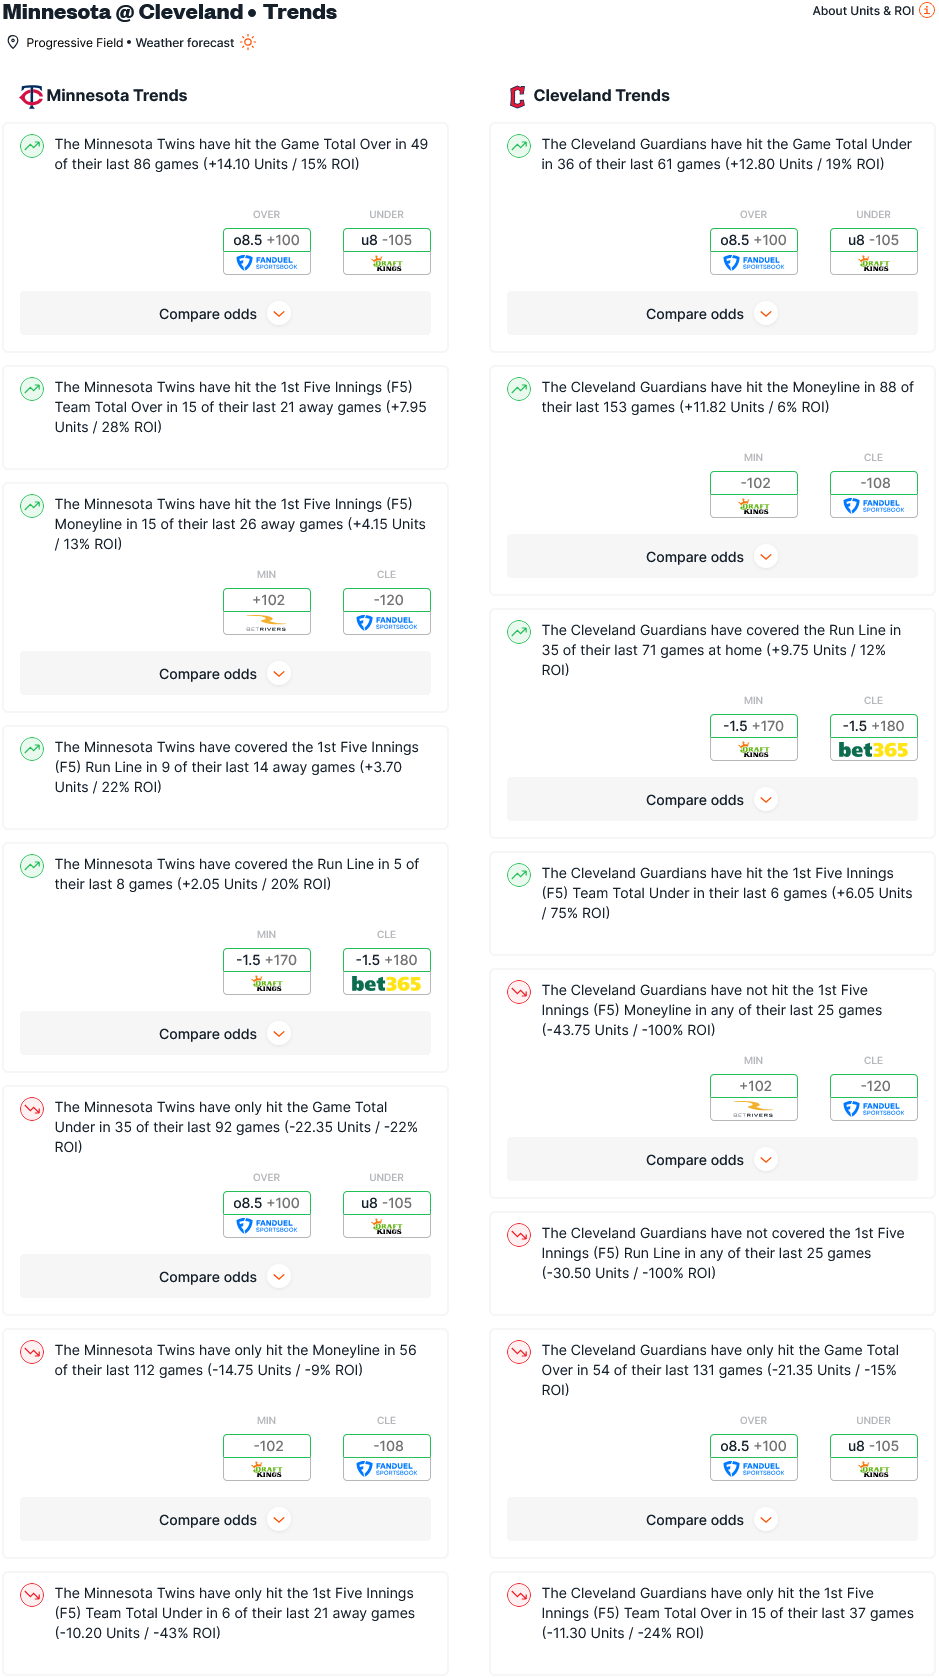Open the Weather forecast link
939x1678 pixels.
click(x=185, y=43)
